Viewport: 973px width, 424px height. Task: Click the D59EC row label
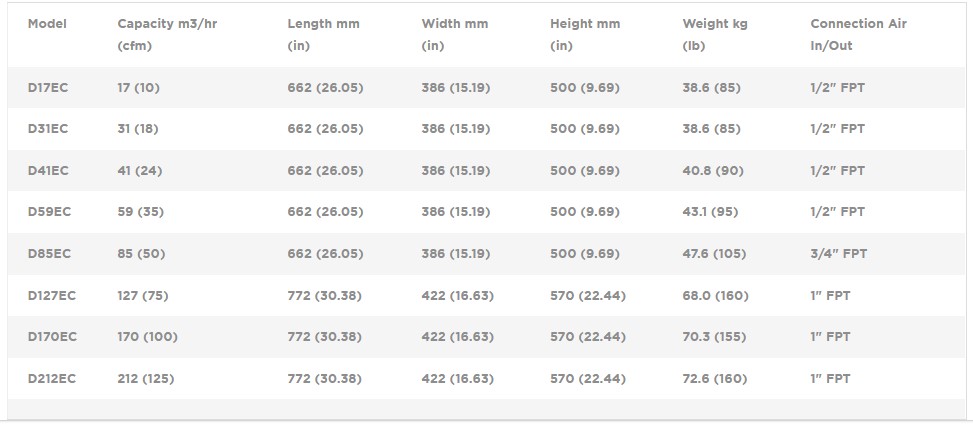point(49,212)
